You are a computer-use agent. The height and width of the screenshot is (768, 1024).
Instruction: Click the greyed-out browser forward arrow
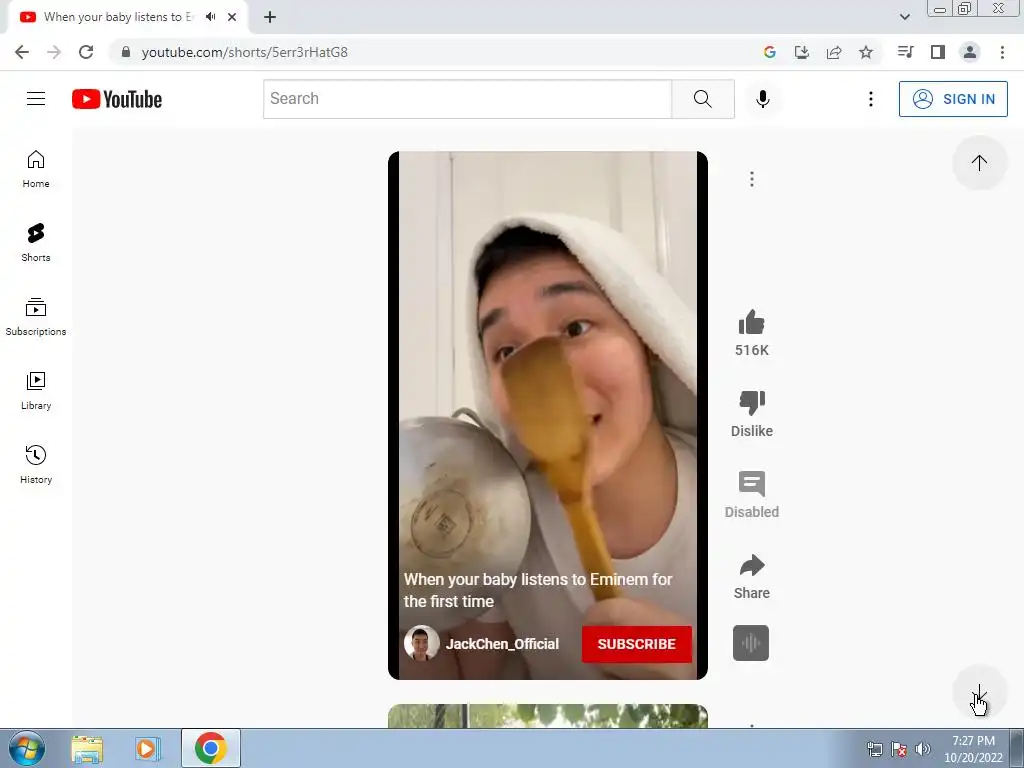pyautogui.click(x=54, y=52)
